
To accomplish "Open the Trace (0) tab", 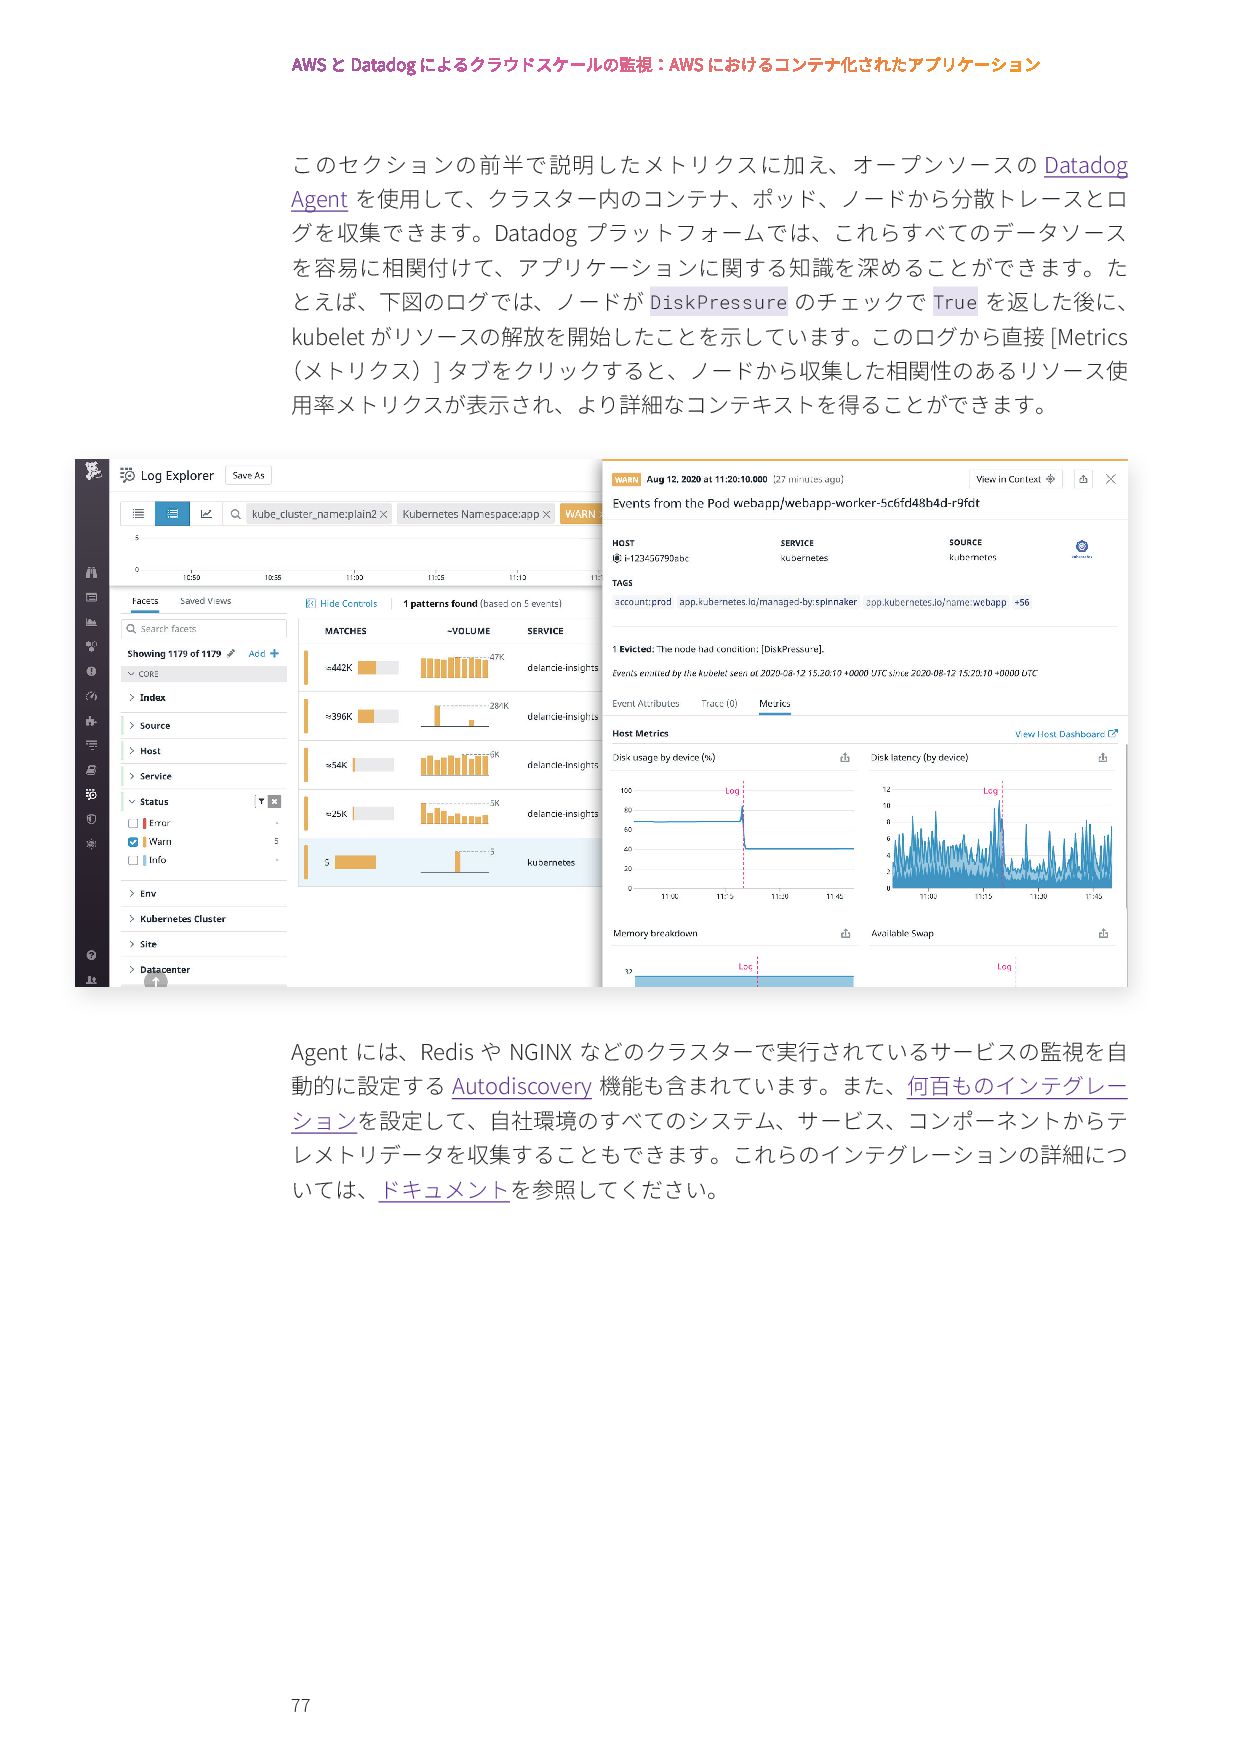I will pos(719,703).
